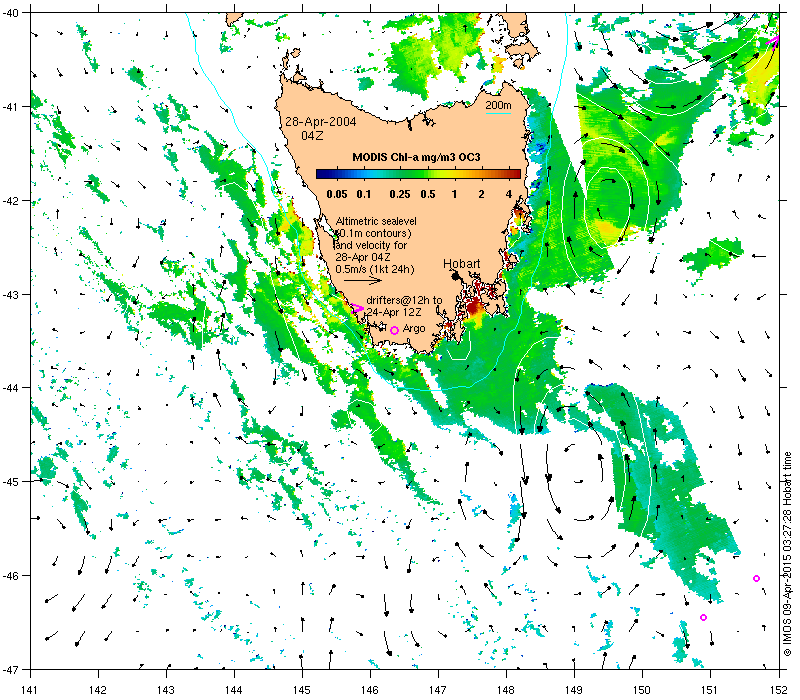The width and height of the screenshot is (800, 700).
Task: Click the '200m' depth contour label
Action: [498, 105]
